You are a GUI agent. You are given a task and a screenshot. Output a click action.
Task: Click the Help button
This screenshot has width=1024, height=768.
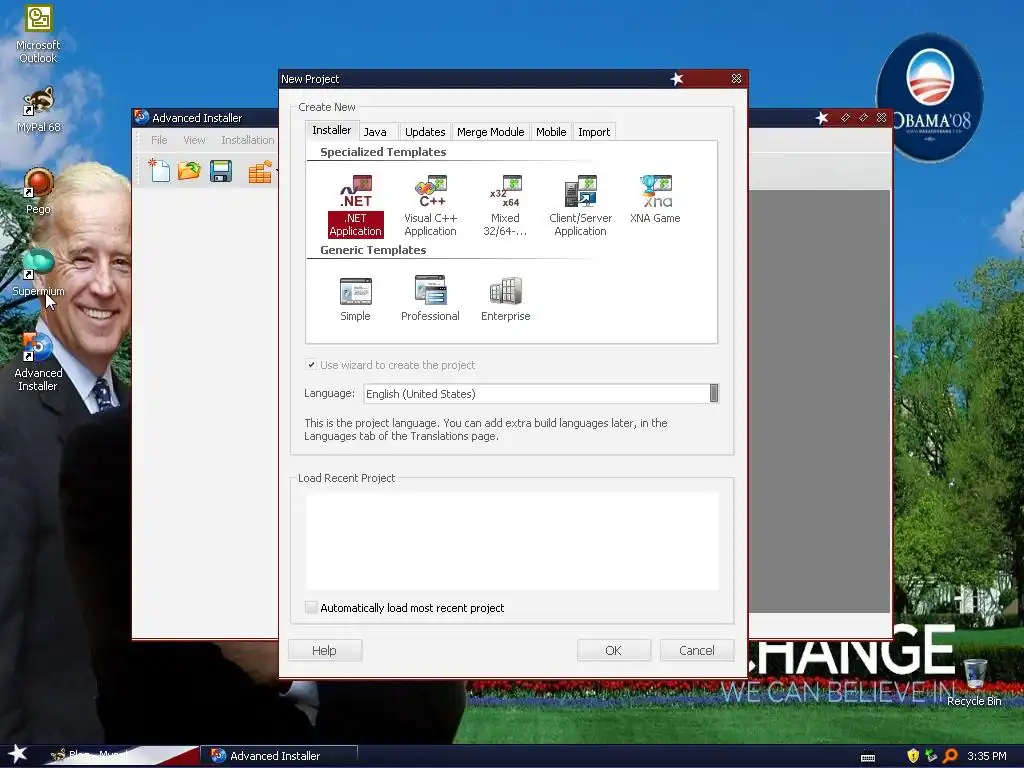[325, 650]
